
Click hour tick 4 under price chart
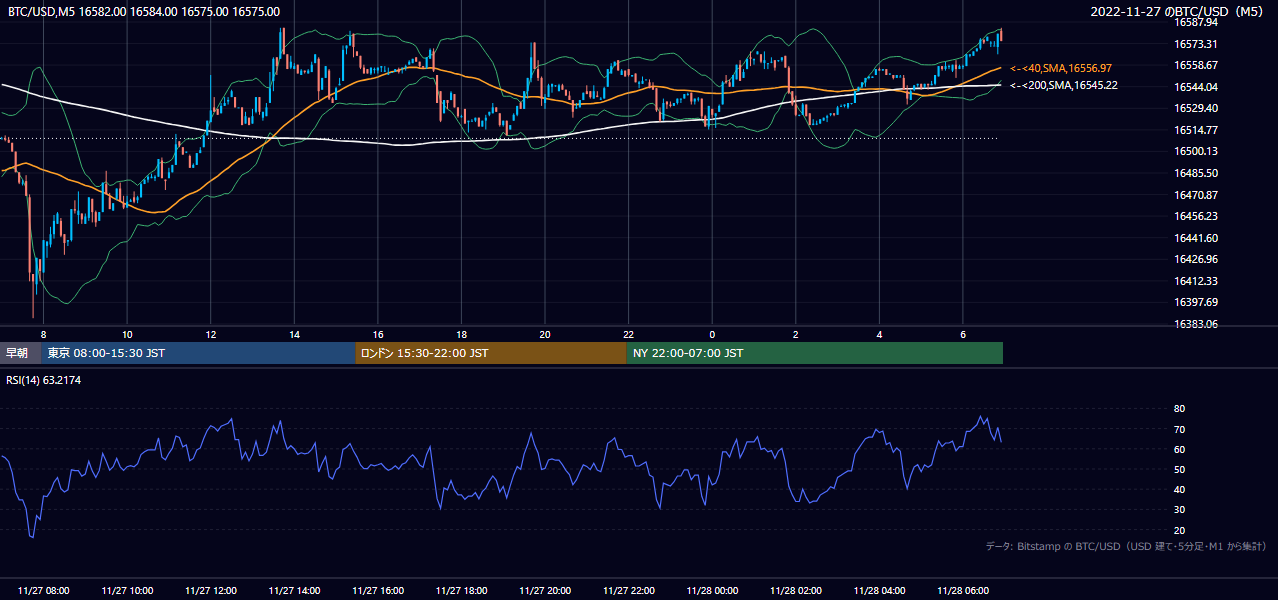(879, 334)
